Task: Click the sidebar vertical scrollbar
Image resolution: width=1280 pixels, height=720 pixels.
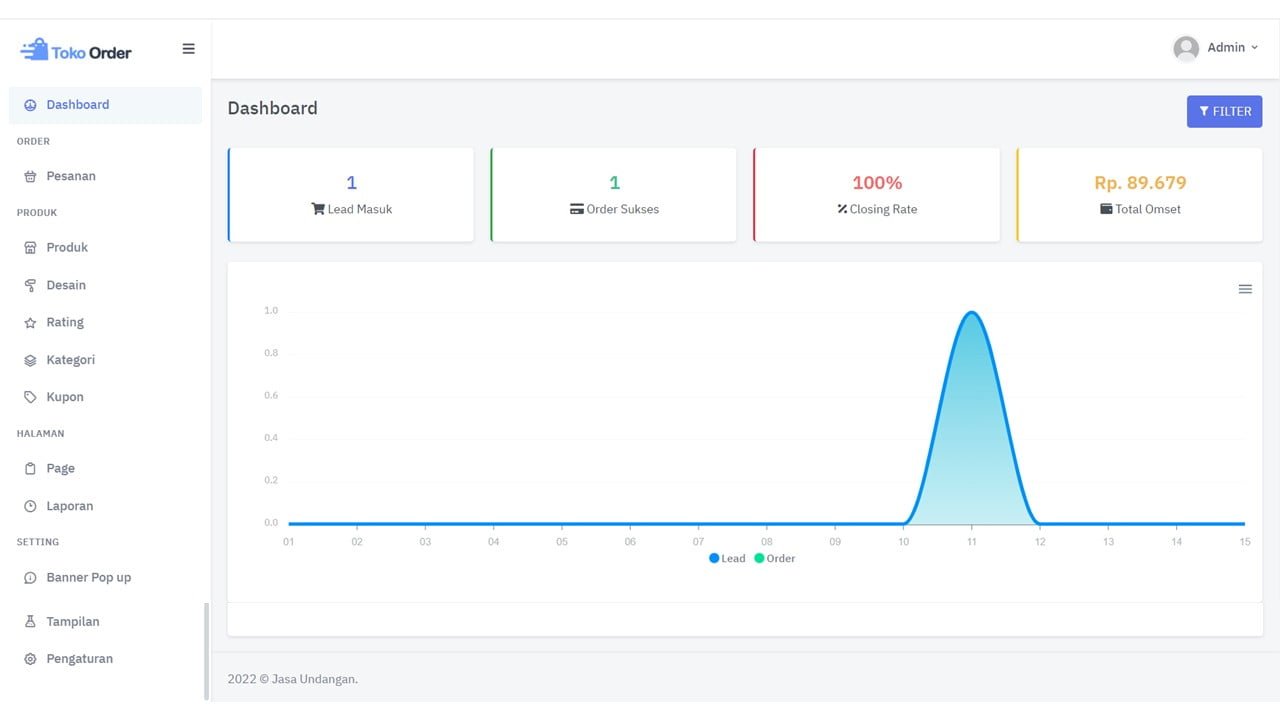Action: click(x=207, y=650)
